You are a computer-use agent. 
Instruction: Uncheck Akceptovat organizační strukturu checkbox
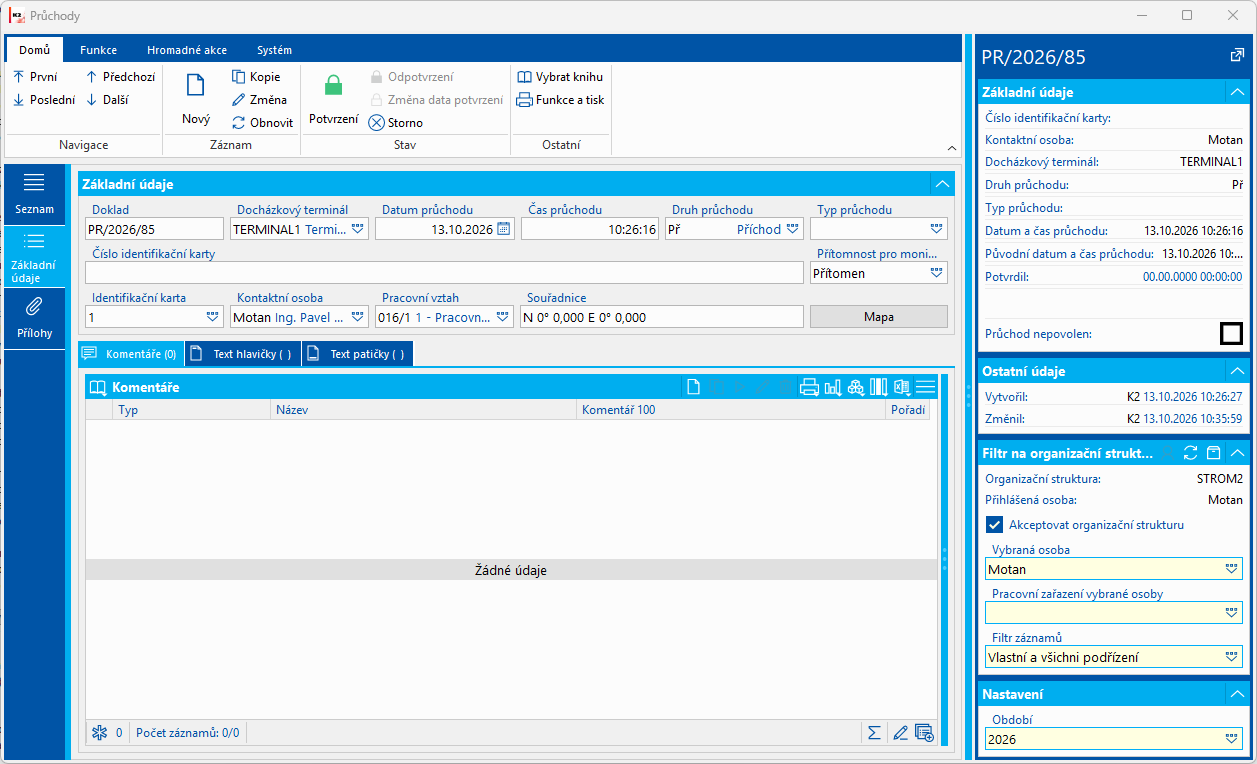(x=994, y=524)
